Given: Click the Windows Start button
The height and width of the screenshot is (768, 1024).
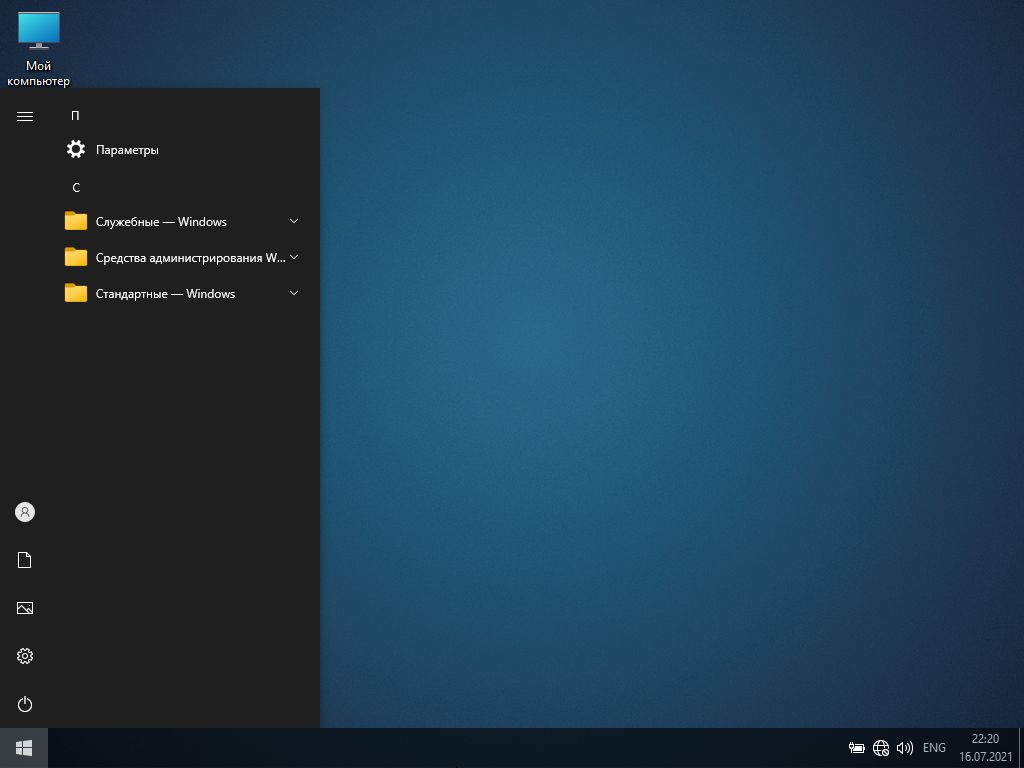Looking at the screenshot, I should pyautogui.click(x=24, y=748).
